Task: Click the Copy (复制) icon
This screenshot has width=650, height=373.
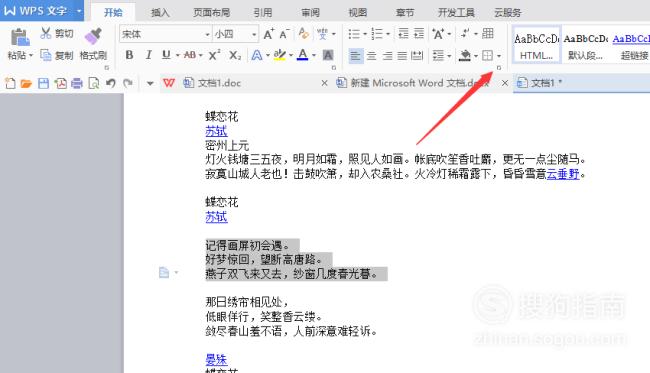Action: click(x=46, y=55)
